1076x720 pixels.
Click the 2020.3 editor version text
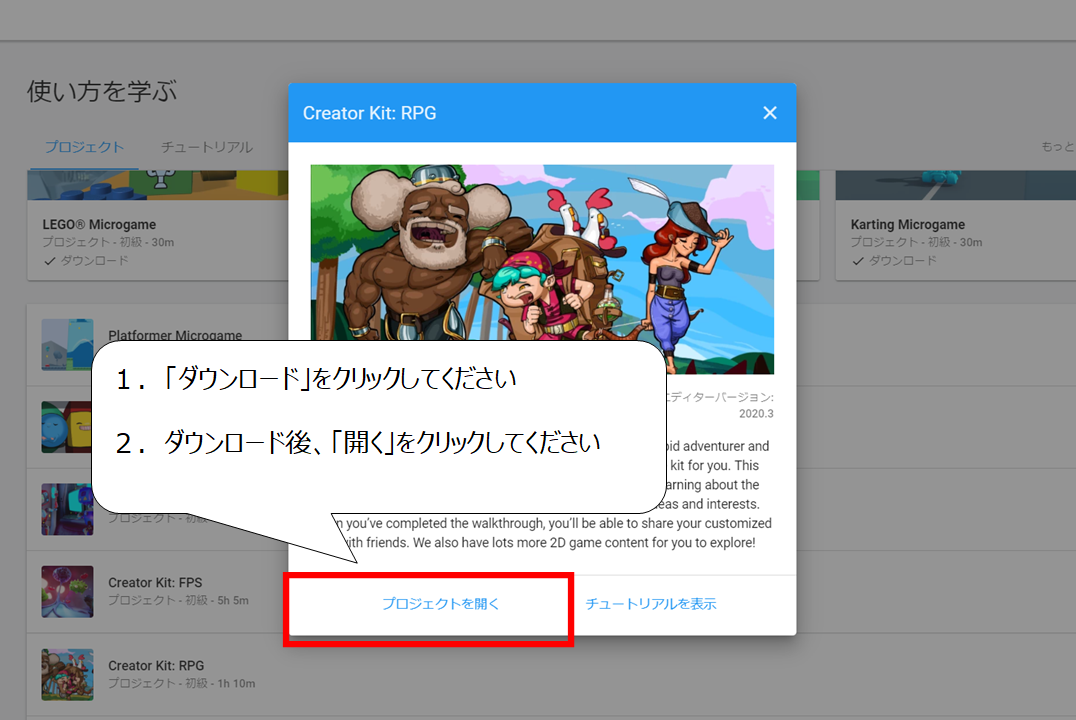756,414
